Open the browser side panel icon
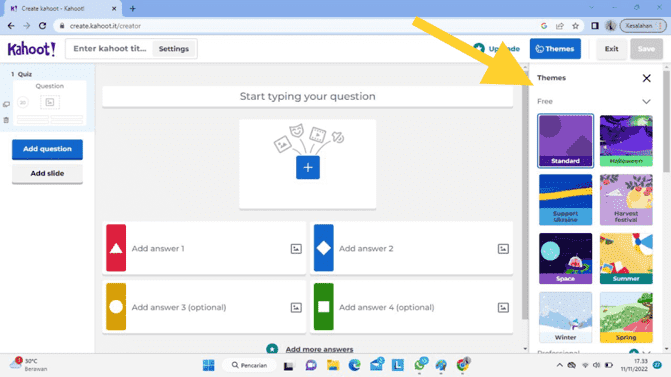Image resolution: width=671 pixels, height=377 pixels. click(595, 26)
